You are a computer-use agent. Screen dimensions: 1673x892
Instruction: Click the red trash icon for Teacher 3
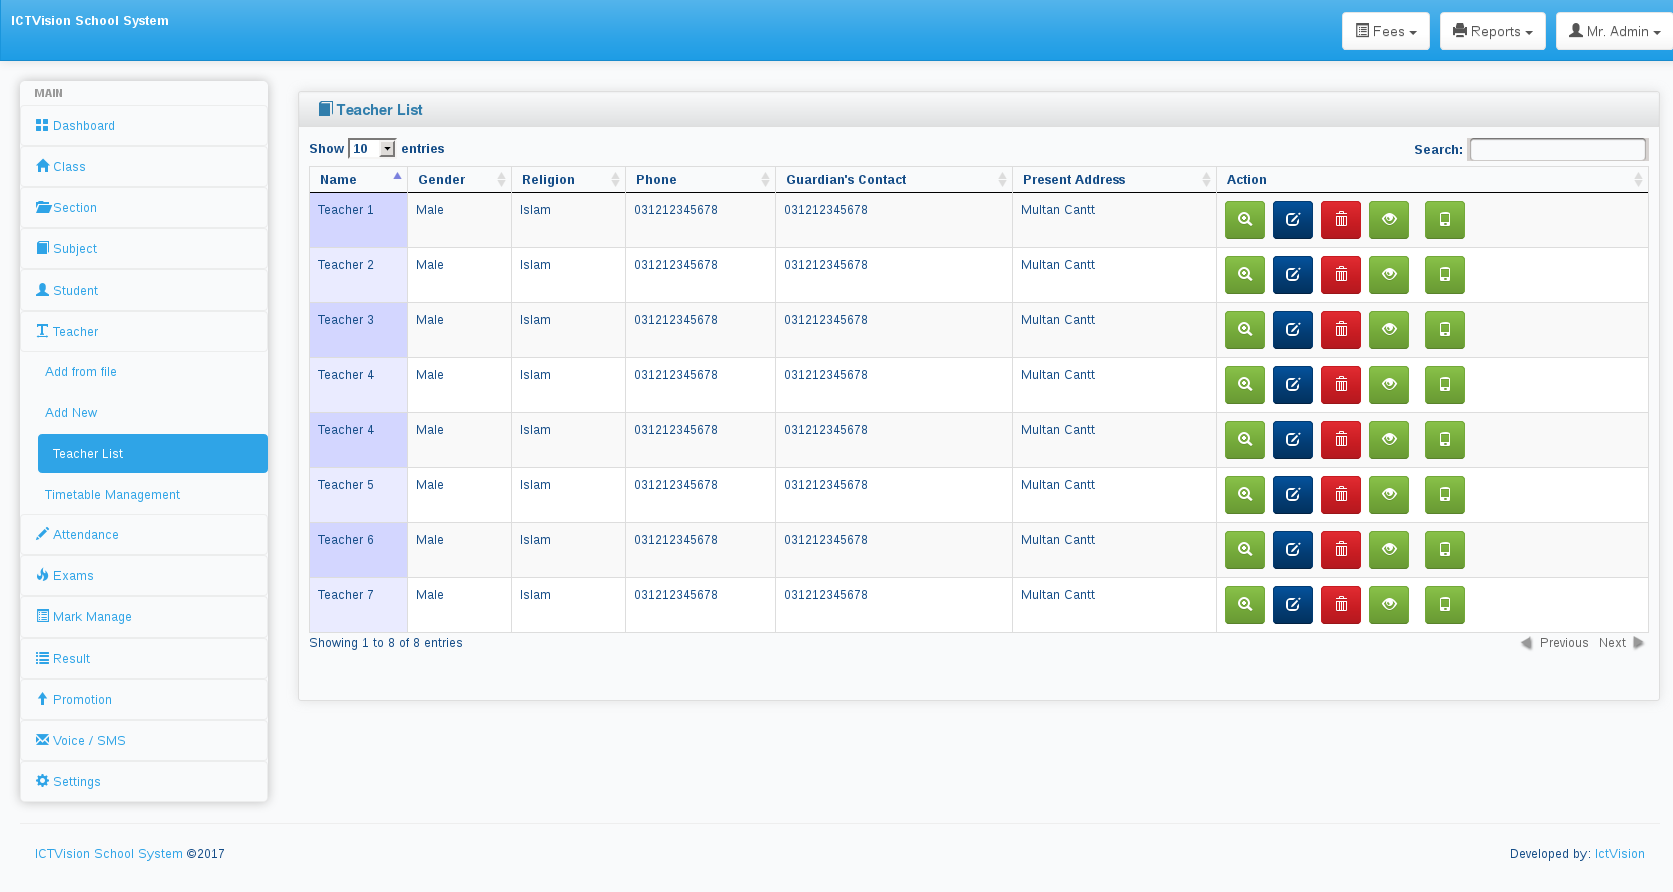(x=1340, y=330)
